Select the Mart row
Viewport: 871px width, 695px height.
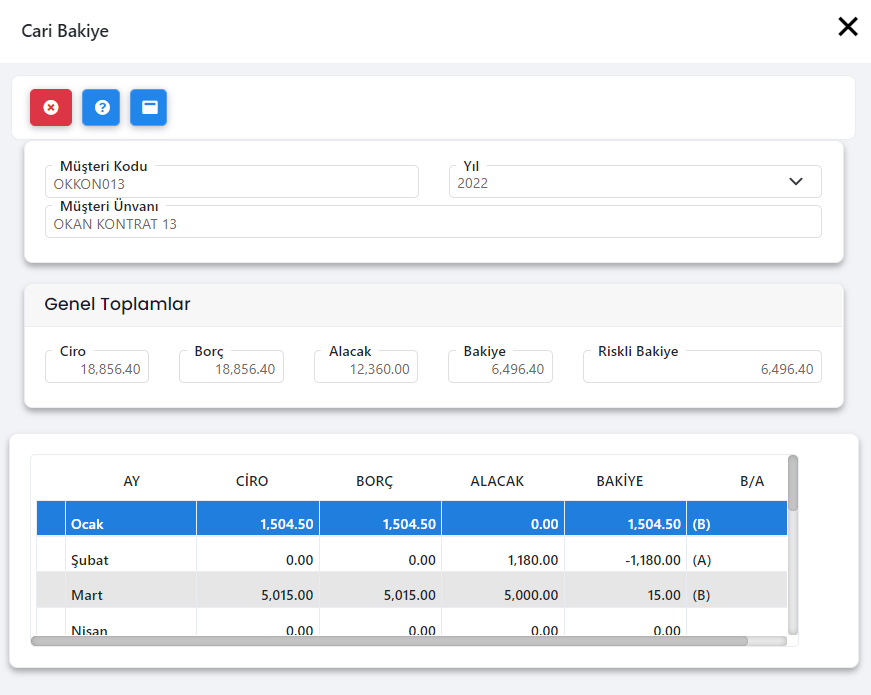click(x=131, y=595)
